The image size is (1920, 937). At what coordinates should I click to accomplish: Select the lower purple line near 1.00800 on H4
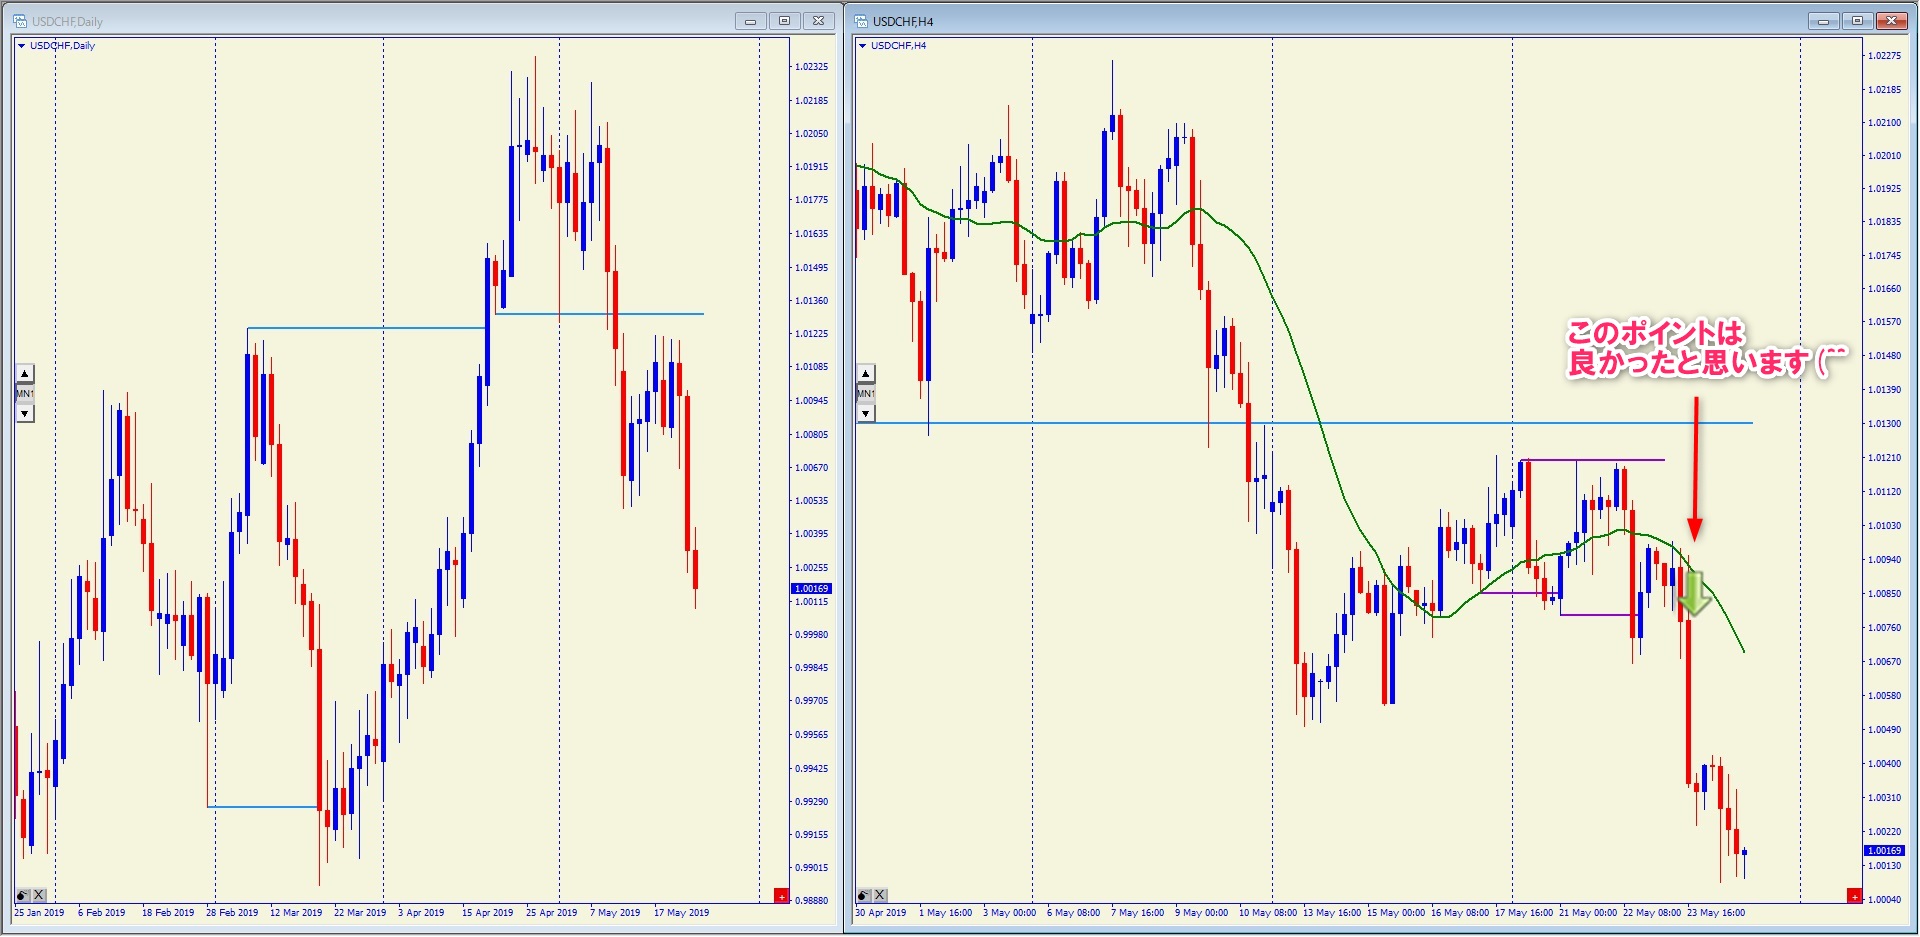1598,614
